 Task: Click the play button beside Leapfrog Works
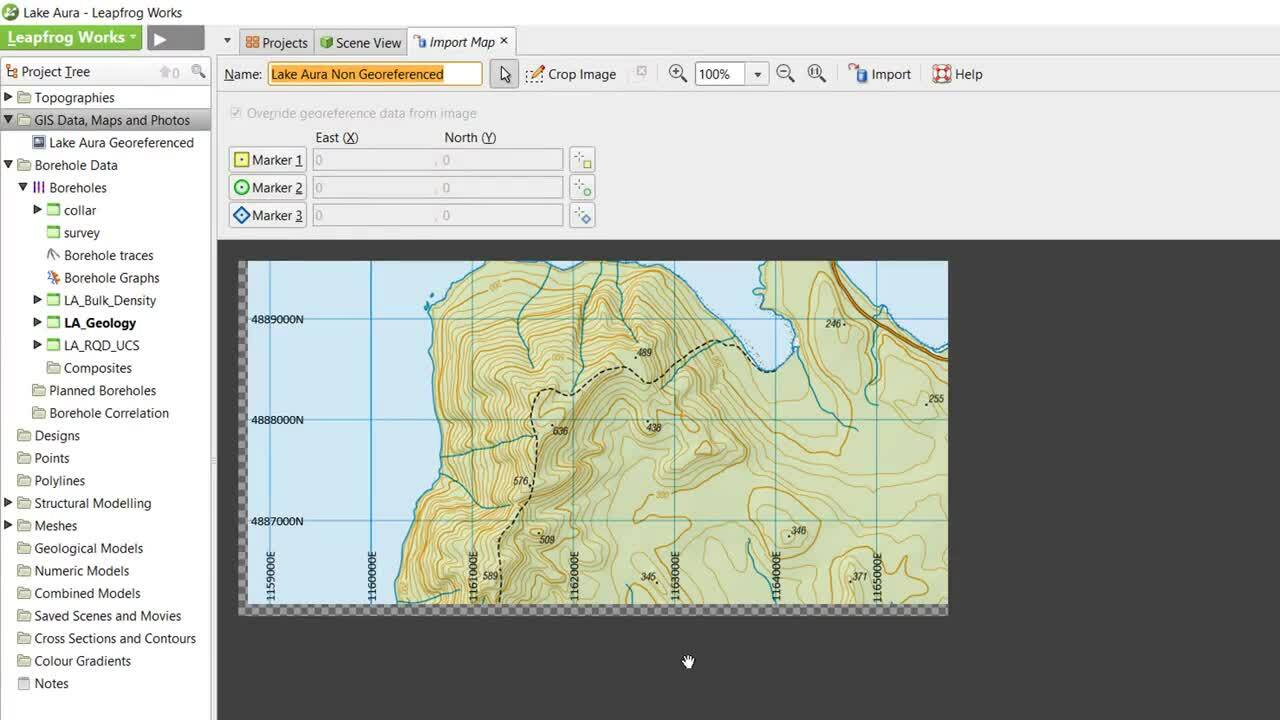point(175,38)
